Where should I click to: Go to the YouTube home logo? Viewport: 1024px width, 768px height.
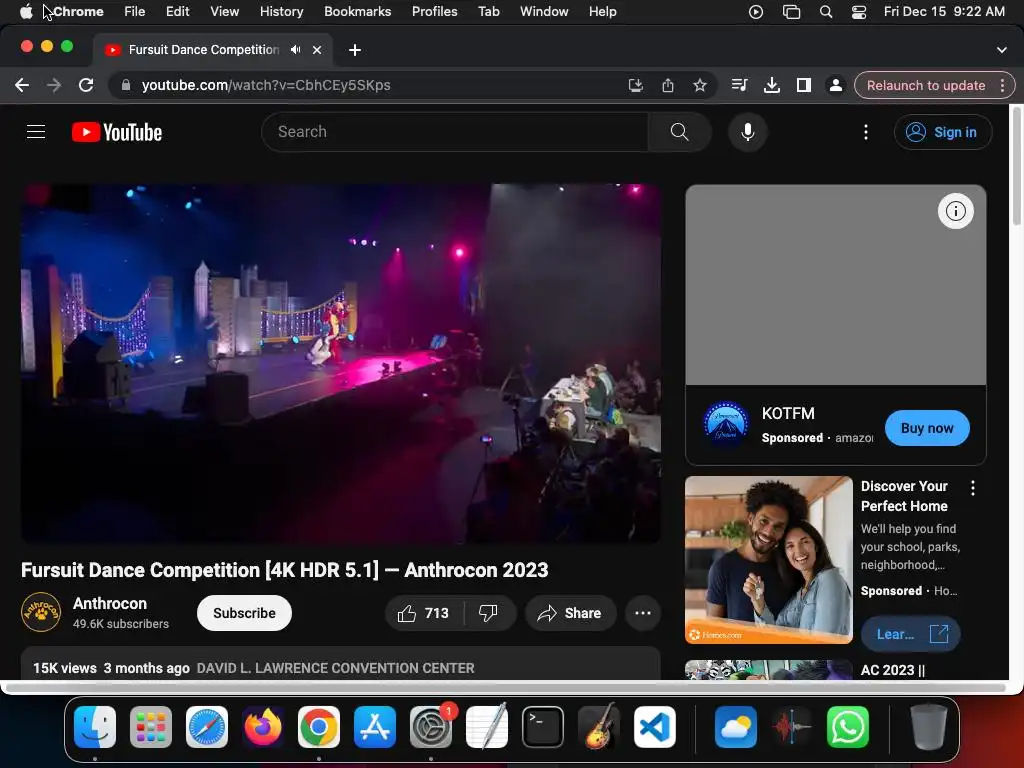click(x=117, y=132)
